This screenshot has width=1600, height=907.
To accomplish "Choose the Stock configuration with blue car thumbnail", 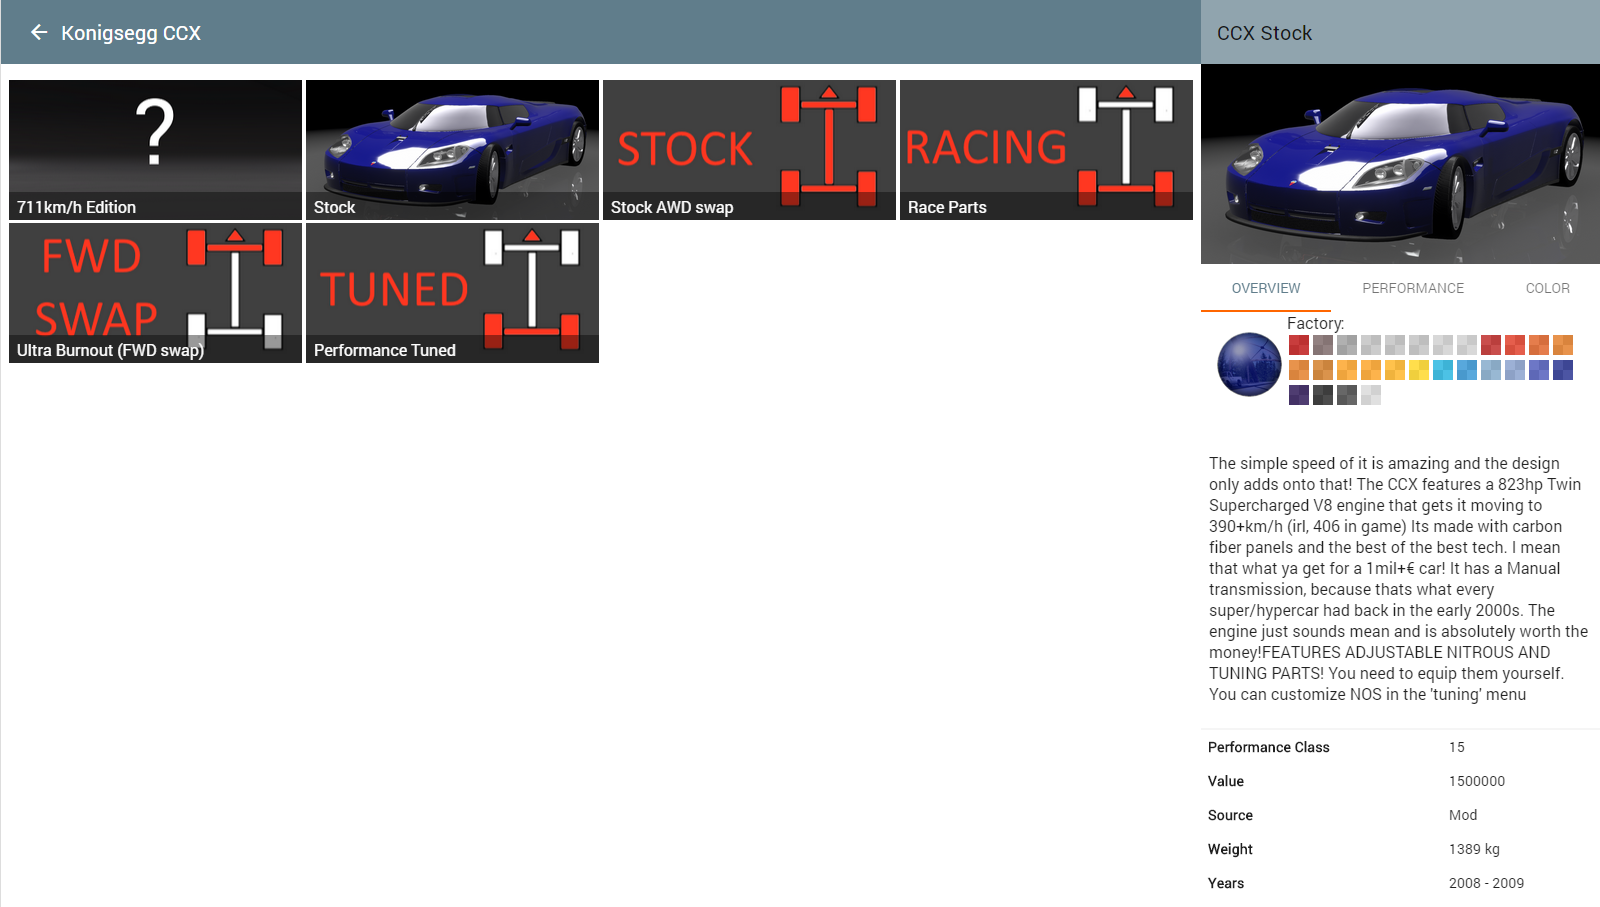I will [452, 150].
